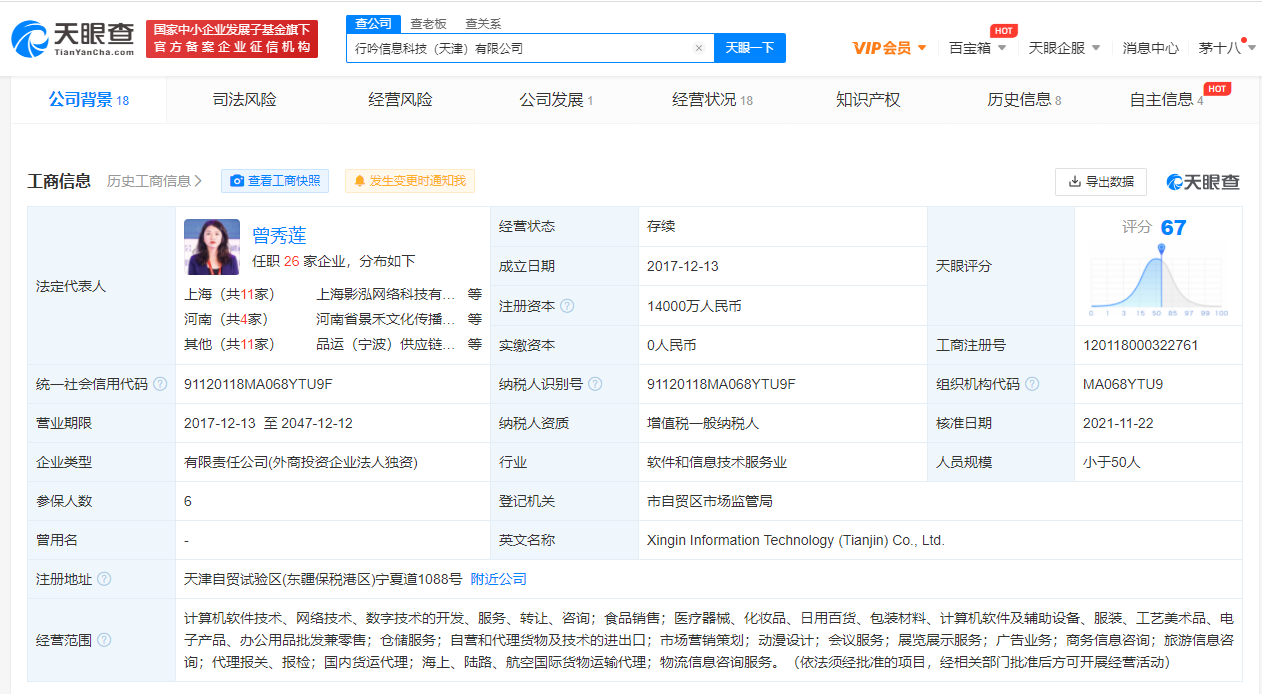Image resolution: width=1262 pixels, height=694 pixels.
Task: Click the help icon beside 组织机构代码
Action: tap(1032, 384)
